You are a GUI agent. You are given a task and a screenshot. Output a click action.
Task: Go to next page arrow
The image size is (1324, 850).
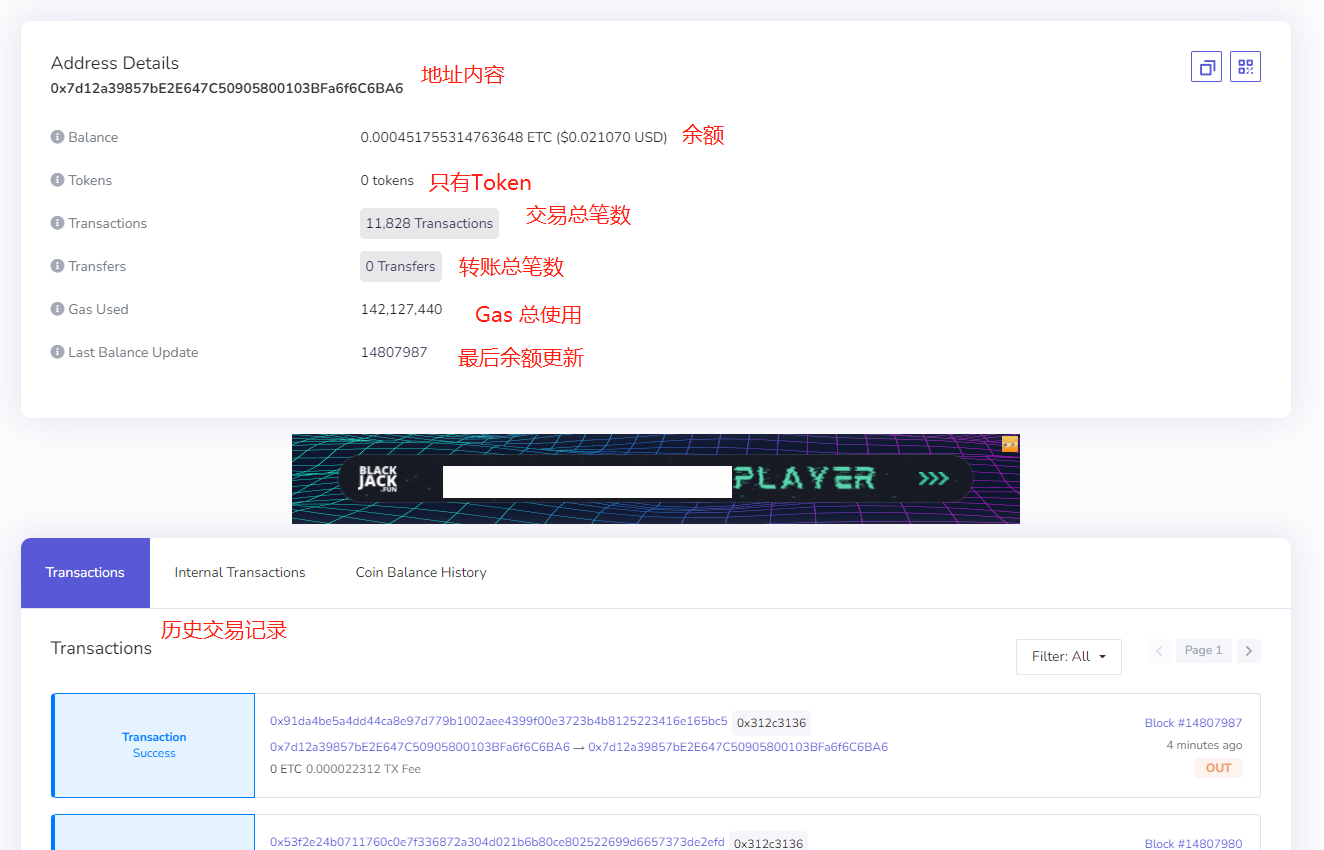[x=1248, y=651]
